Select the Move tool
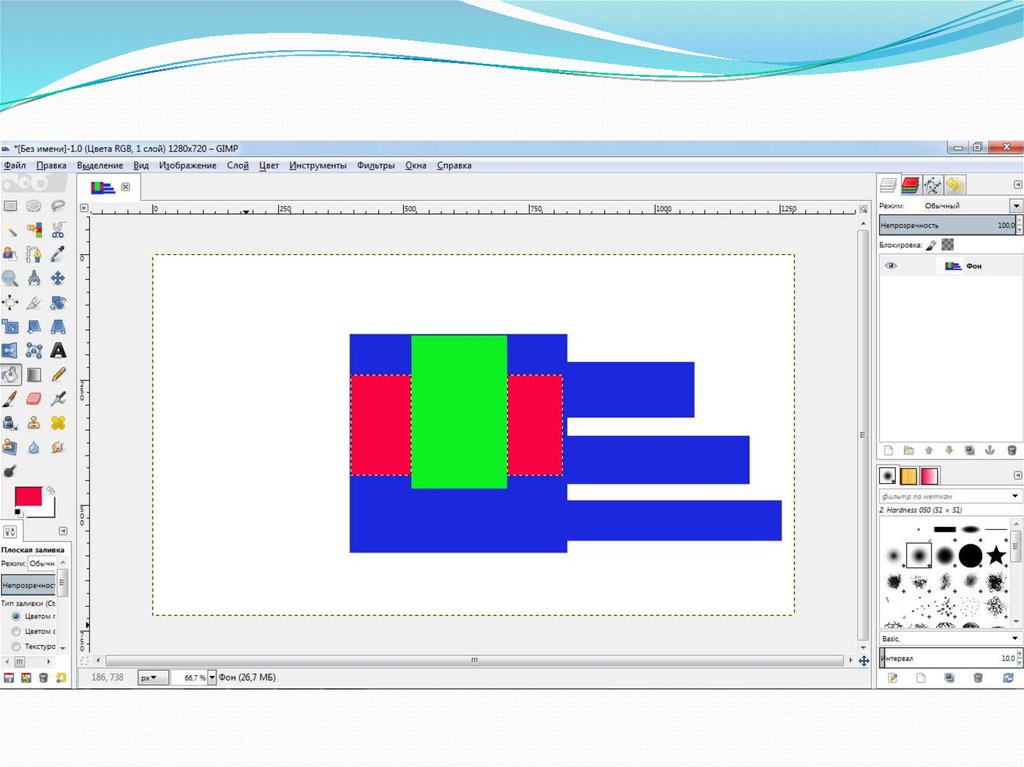Image resolution: width=1024 pixels, height=767 pixels. click(x=58, y=278)
